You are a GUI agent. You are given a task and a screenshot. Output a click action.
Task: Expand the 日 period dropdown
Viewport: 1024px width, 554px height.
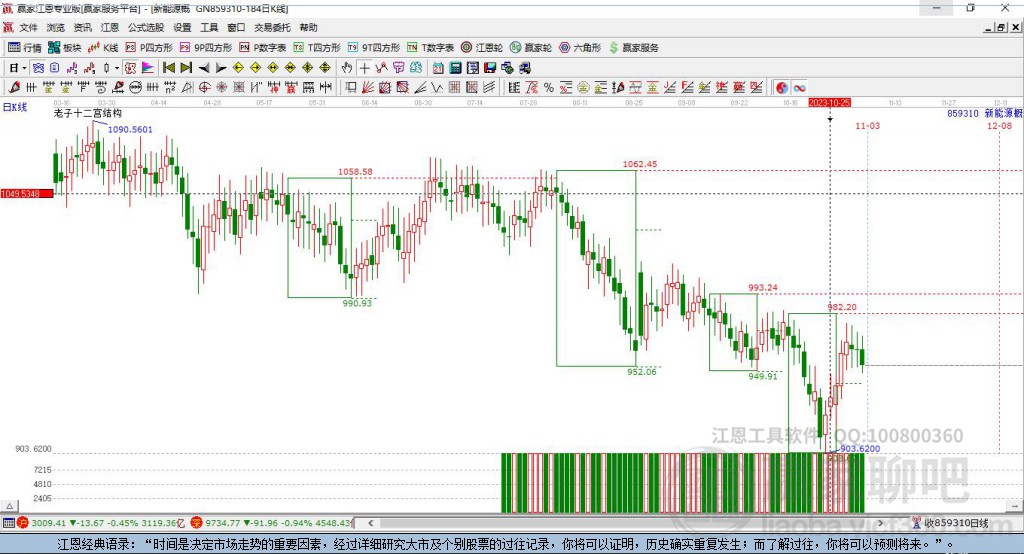click(24, 68)
